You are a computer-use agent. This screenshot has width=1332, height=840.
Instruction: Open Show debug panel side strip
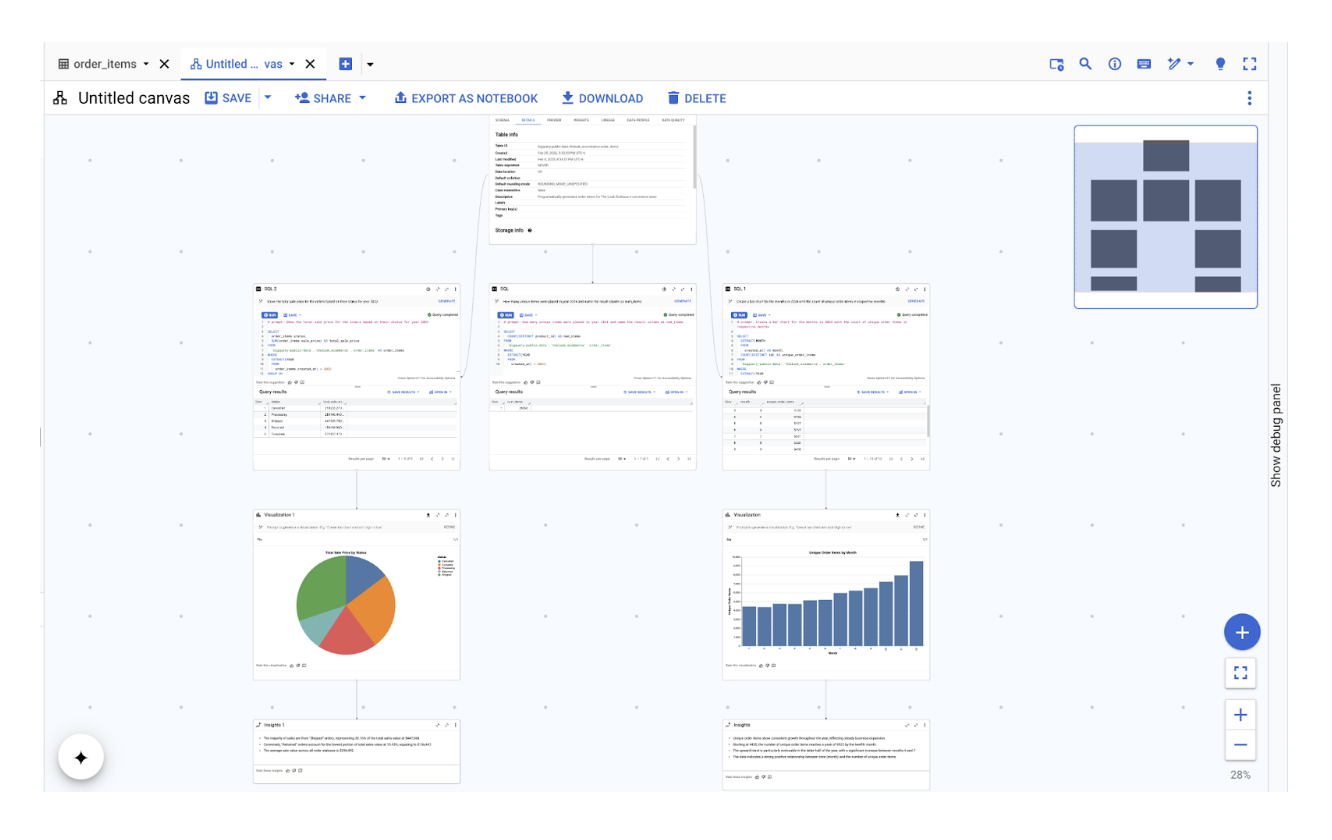[1276, 436]
